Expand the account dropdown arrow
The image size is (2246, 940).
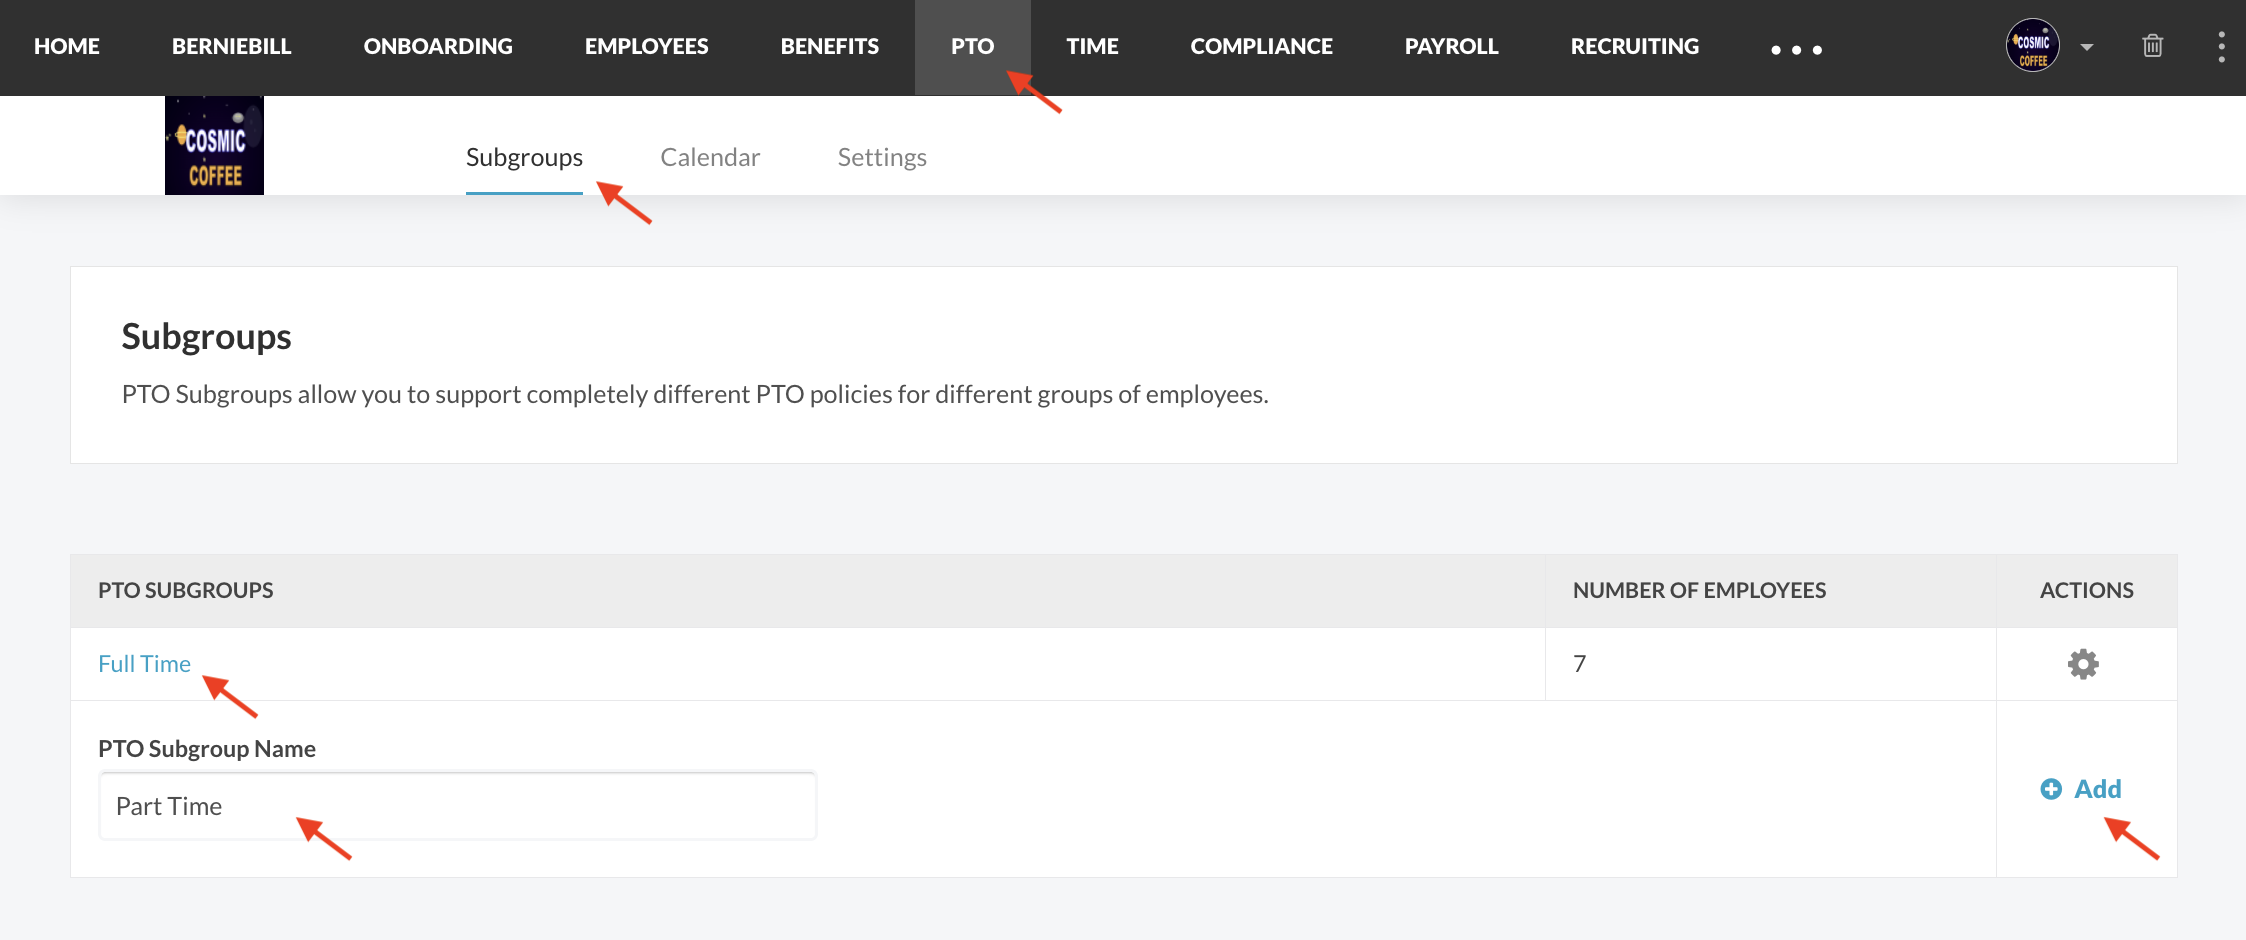coord(2087,47)
